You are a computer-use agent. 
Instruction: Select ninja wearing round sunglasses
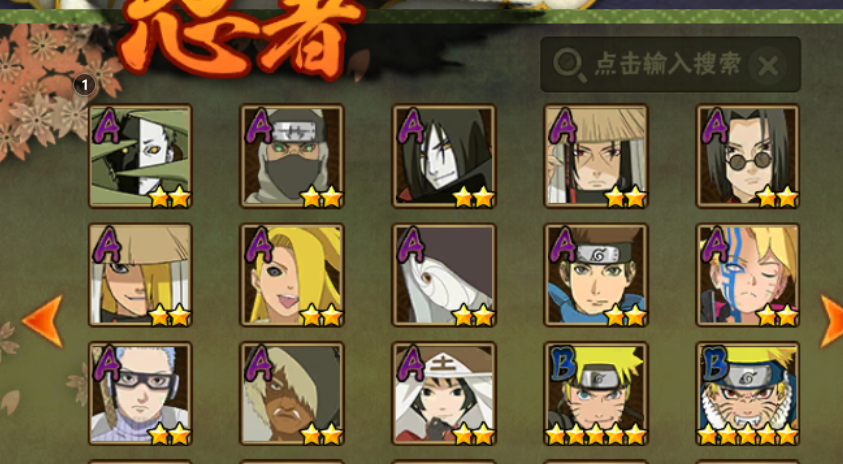[x=747, y=156]
